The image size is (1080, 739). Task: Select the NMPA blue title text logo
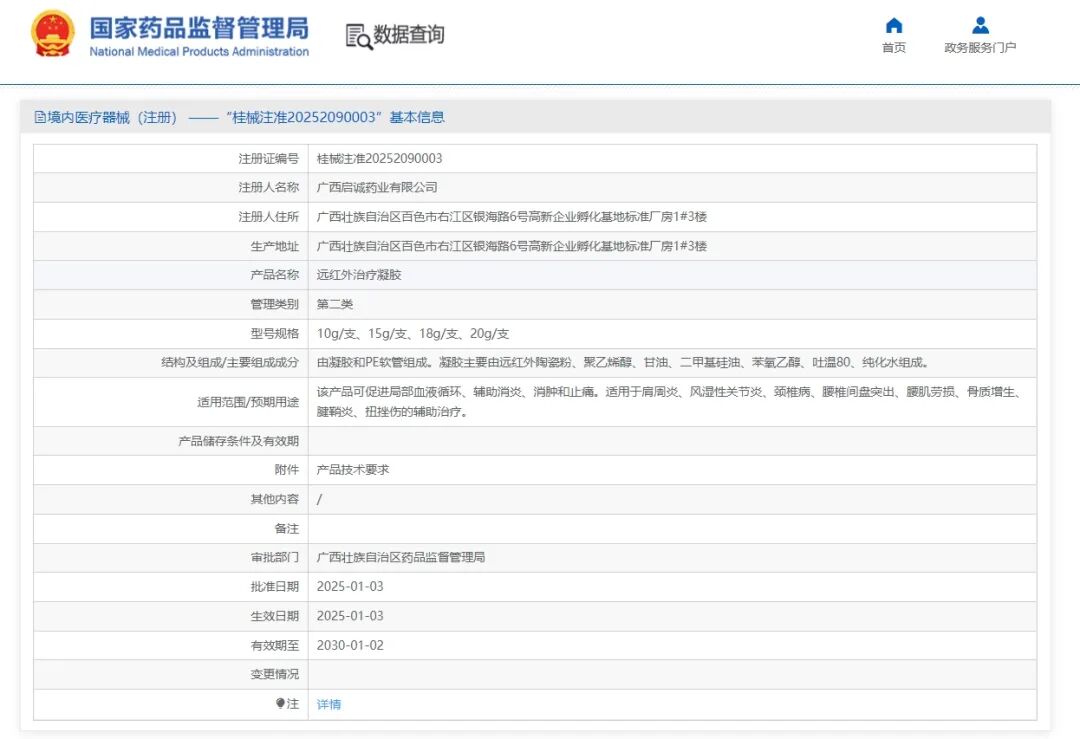pyautogui.click(x=199, y=31)
